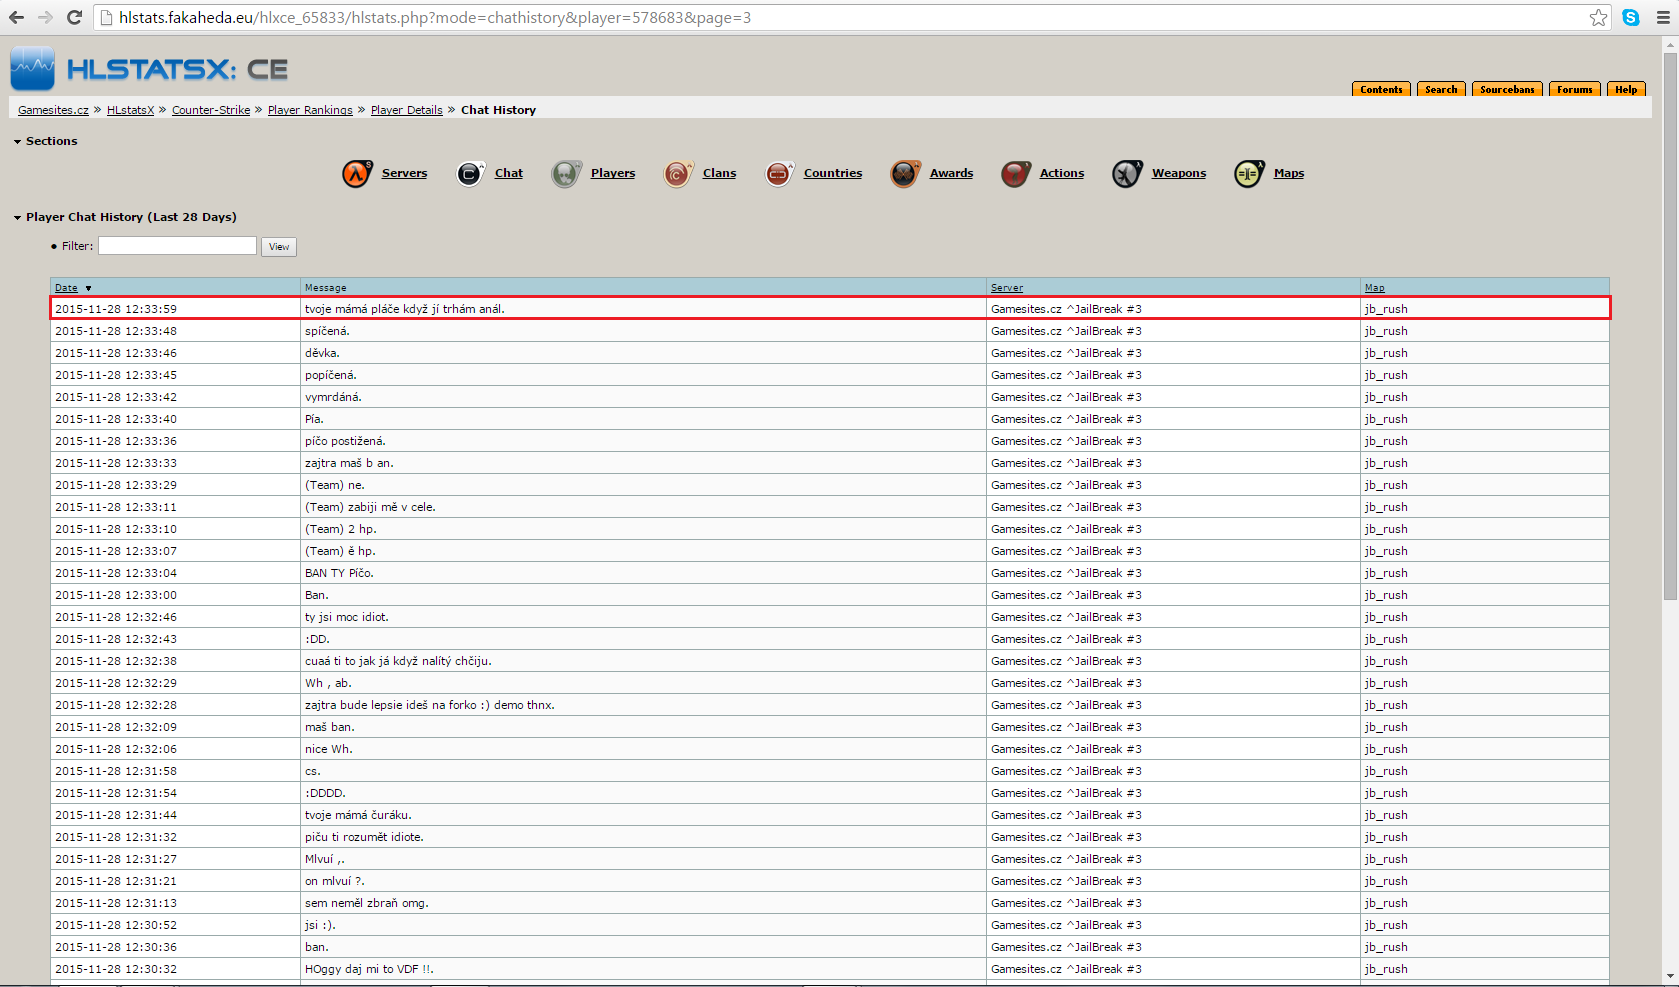Focus the Filter text field
Image resolution: width=1679 pixels, height=987 pixels.
coord(177,246)
